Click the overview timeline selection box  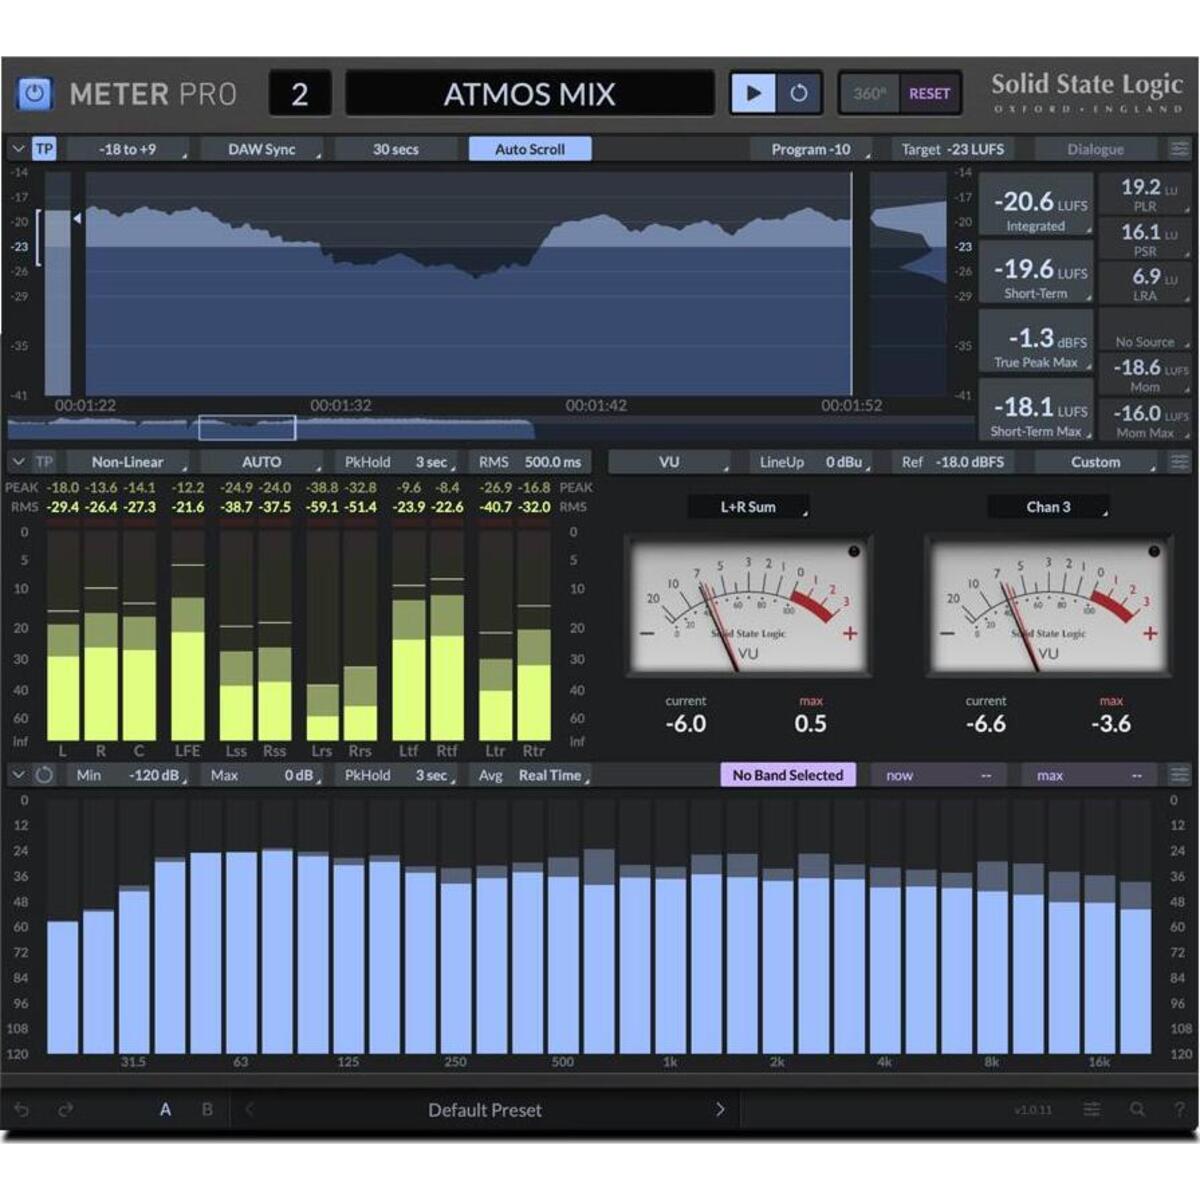247,428
